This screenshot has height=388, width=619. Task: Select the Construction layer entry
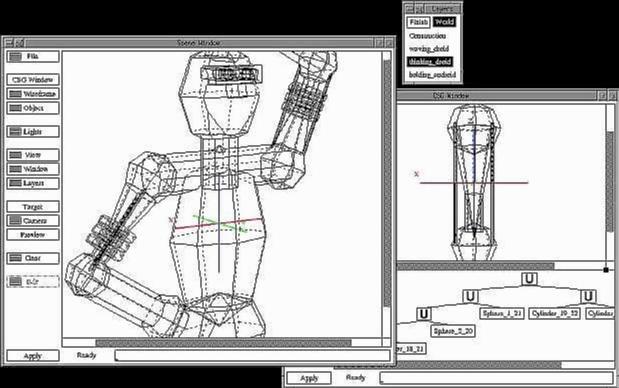pos(428,36)
